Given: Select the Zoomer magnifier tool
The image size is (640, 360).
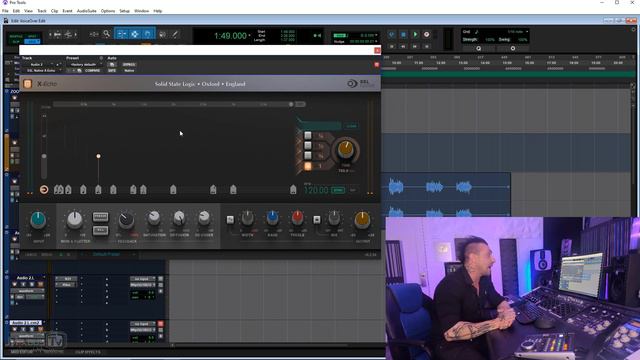Looking at the screenshot, I should point(107,34).
